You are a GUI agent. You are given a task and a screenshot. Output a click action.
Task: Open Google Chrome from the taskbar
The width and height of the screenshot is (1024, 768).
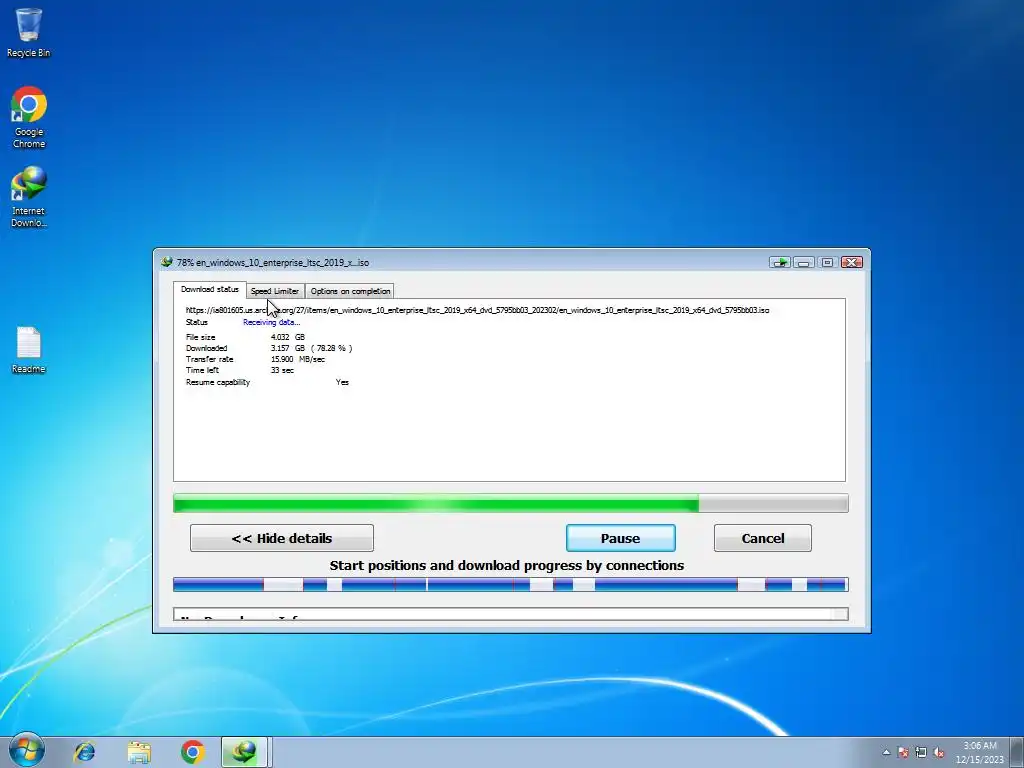193,752
